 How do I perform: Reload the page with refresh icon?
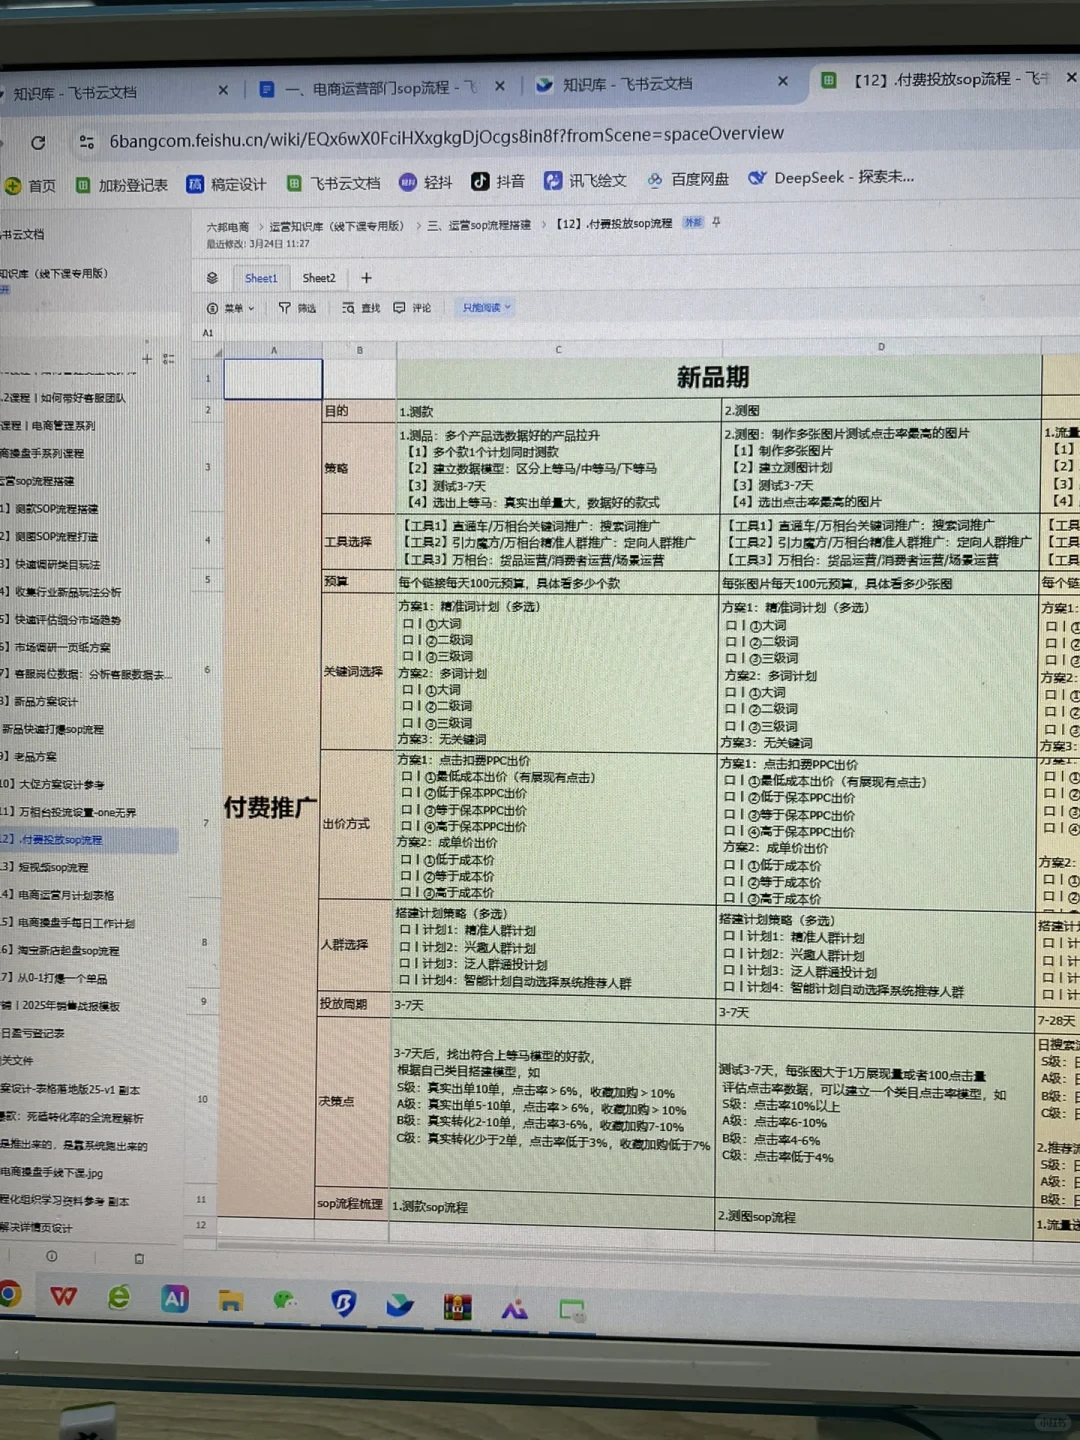click(38, 143)
